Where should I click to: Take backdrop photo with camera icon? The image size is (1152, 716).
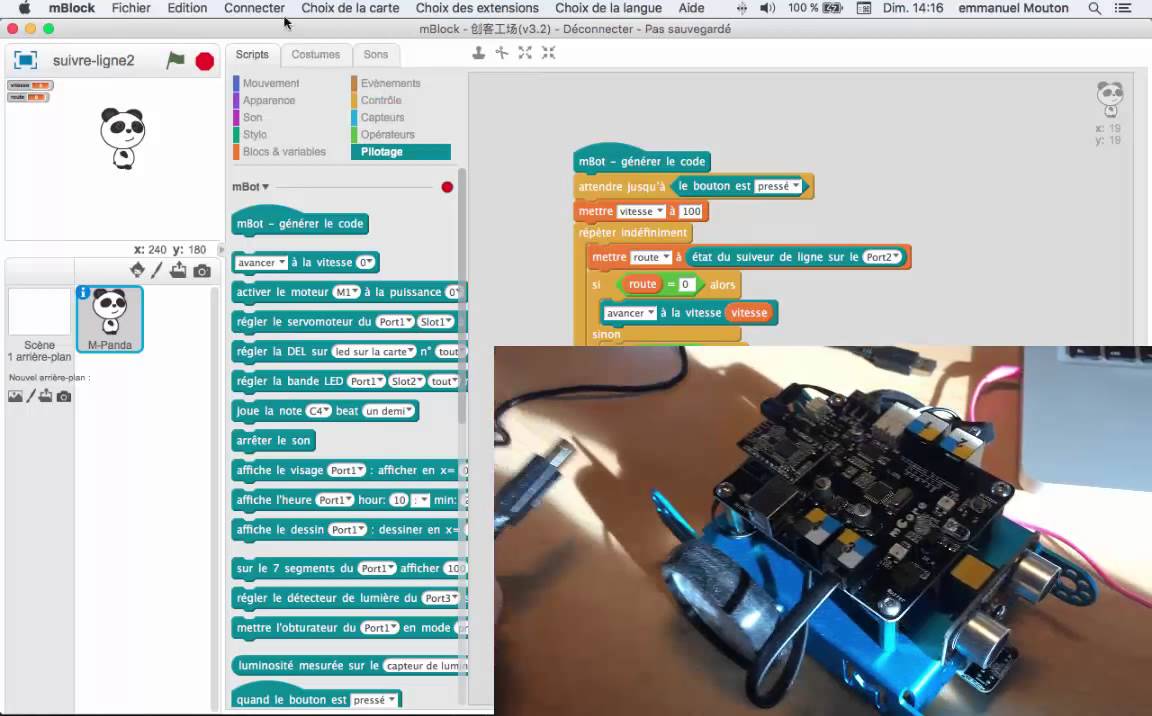coord(64,397)
